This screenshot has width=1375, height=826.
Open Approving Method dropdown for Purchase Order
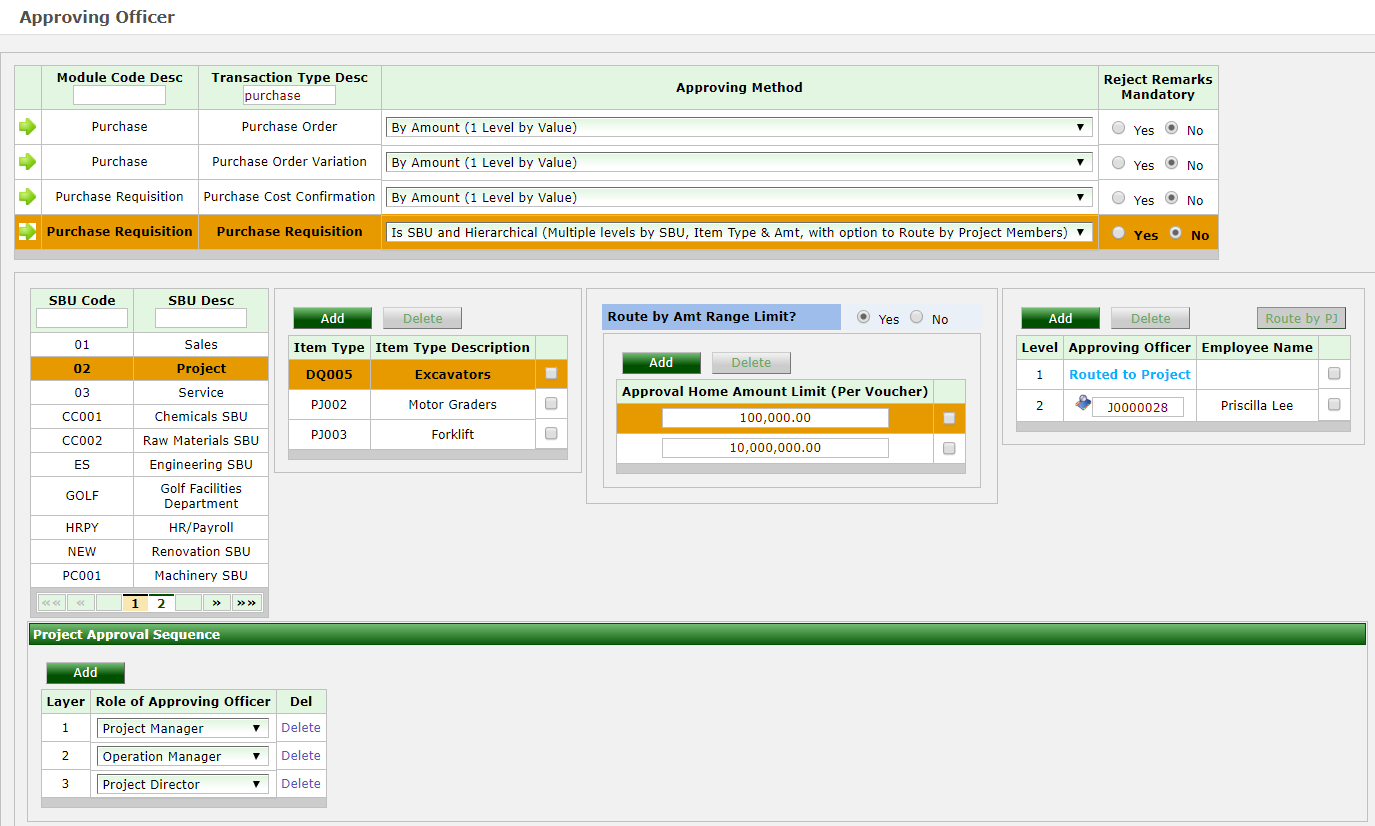pos(1081,127)
